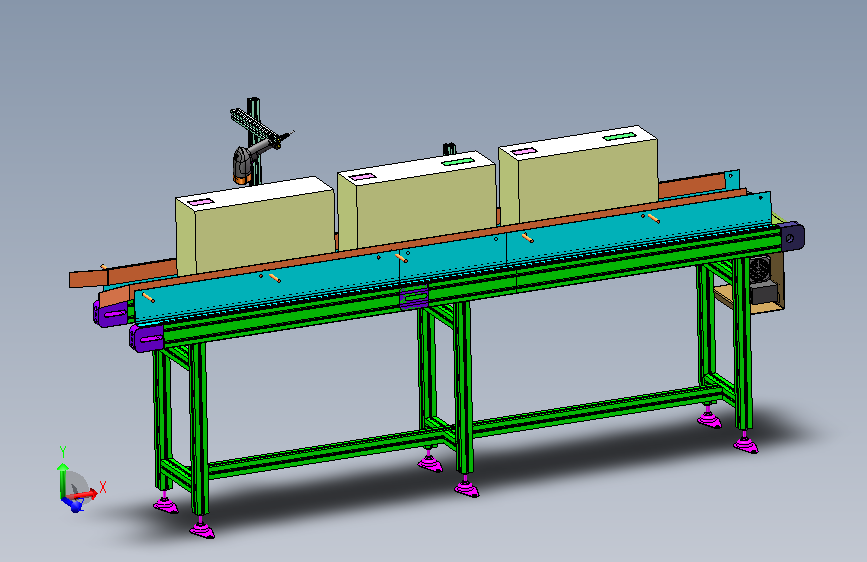The width and height of the screenshot is (867, 562).
Task: Select the front purple end cap at the left end
Action: point(147,337)
